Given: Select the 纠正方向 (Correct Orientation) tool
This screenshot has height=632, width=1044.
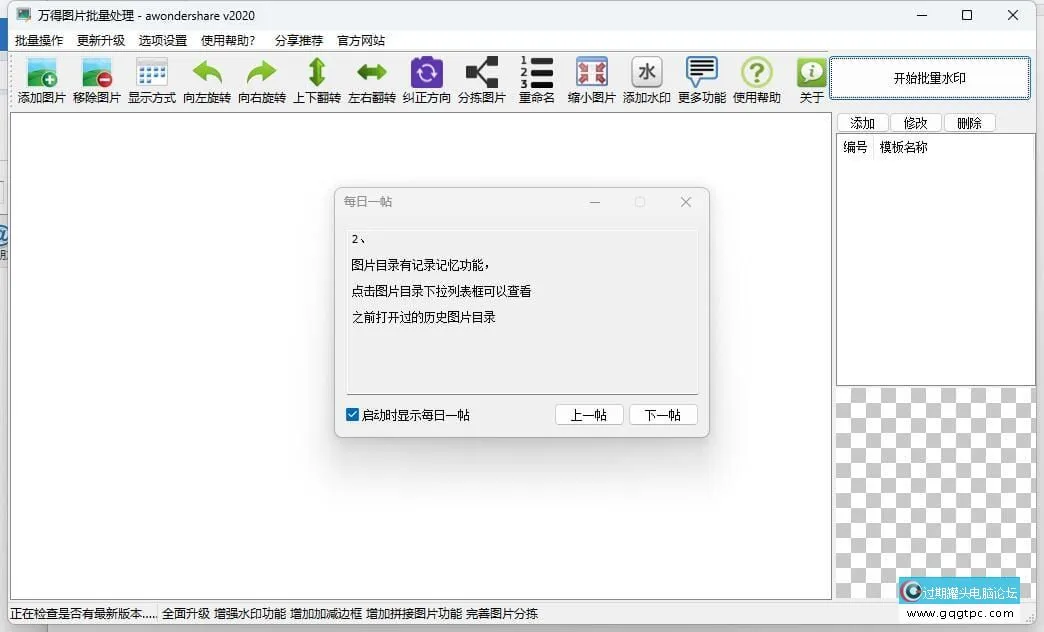Looking at the screenshot, I should [427, 80].
